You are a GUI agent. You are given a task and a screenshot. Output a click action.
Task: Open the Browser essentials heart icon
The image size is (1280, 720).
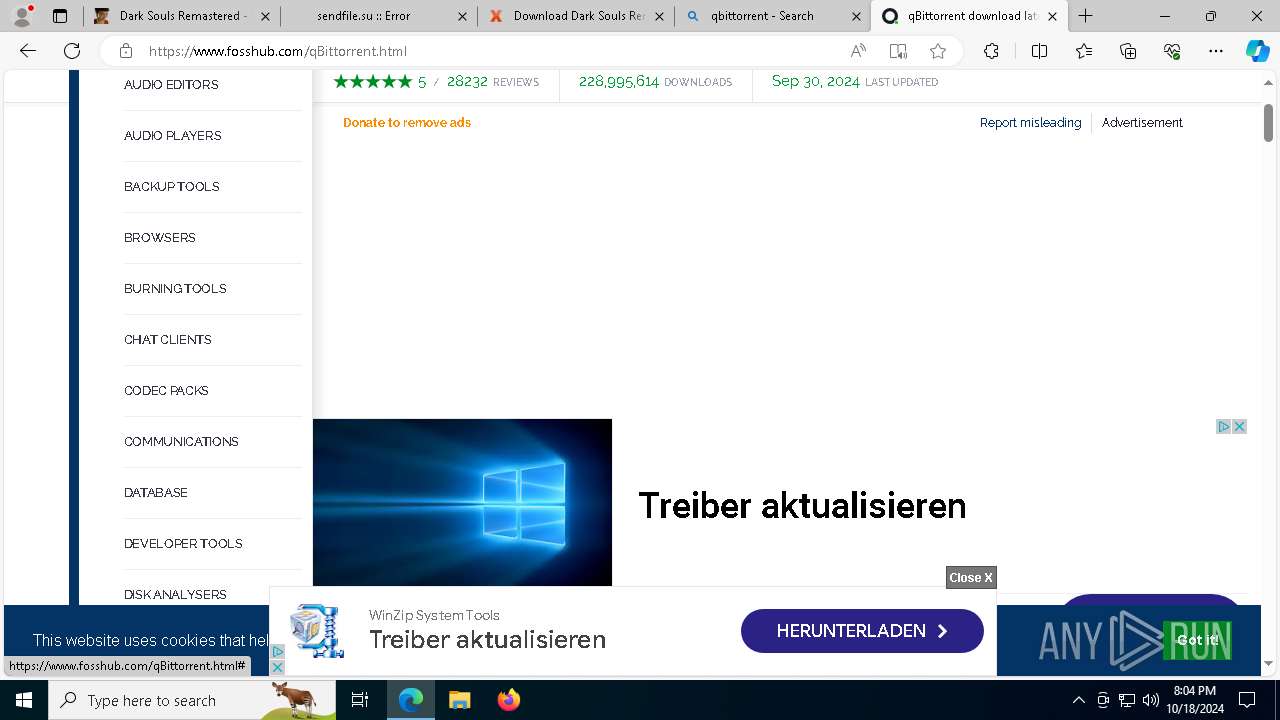pyautogui.click(x=1172, y=51)
